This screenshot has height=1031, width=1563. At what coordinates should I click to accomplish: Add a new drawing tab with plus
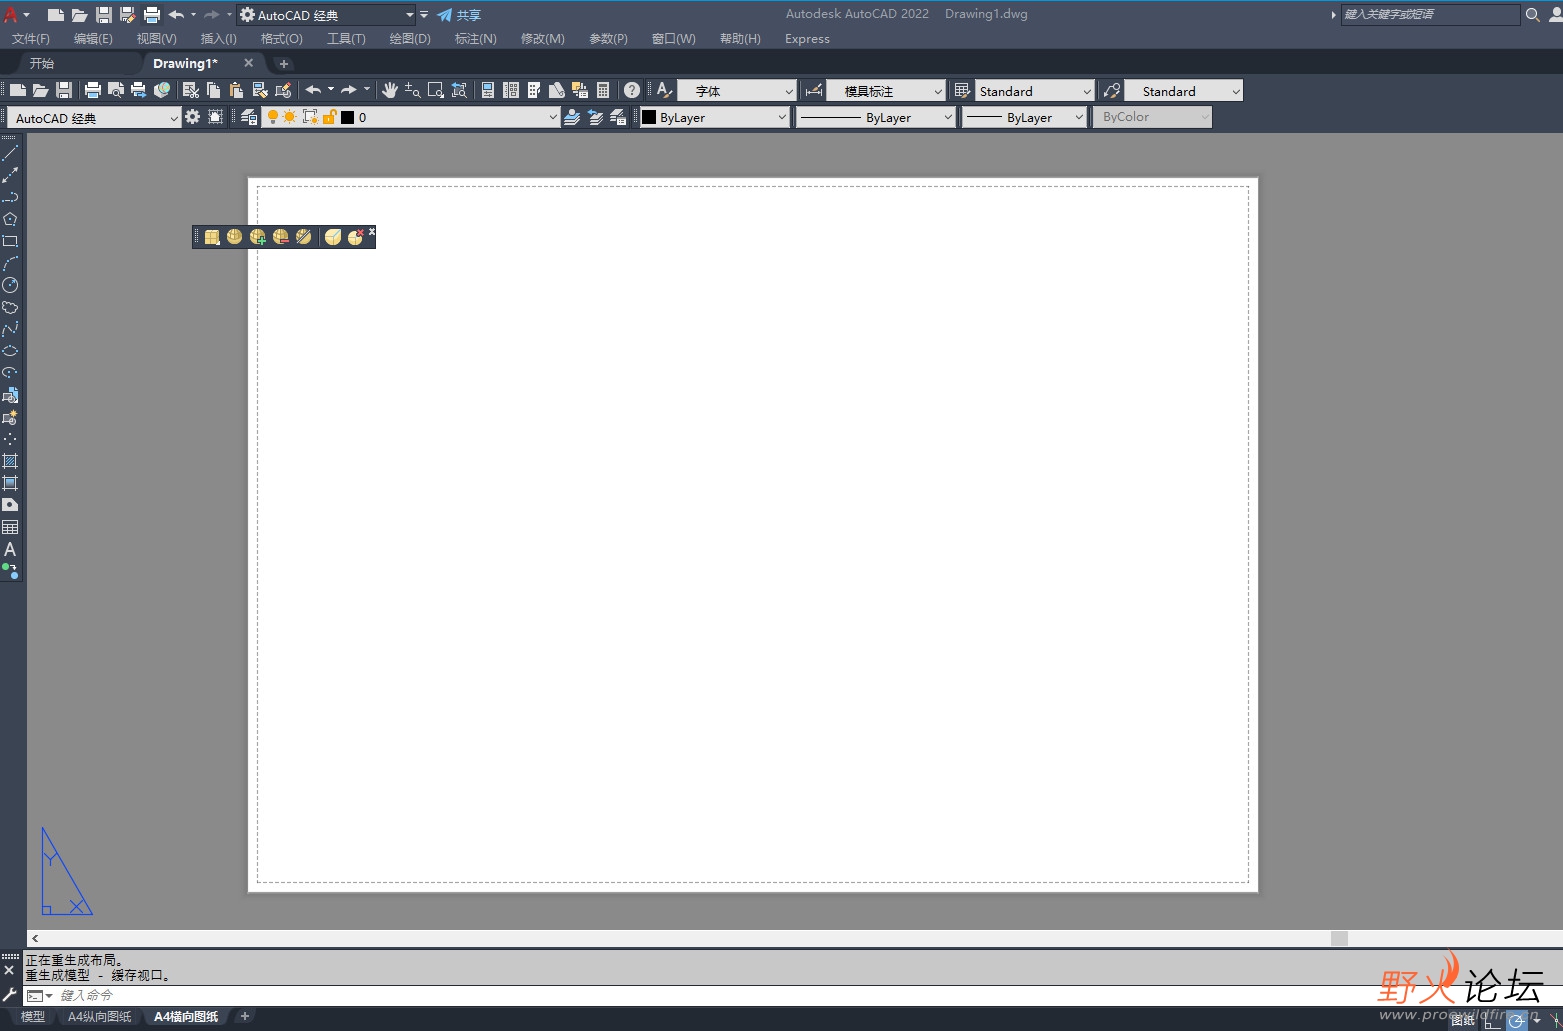pyautogui.click(x=283, y=63)
